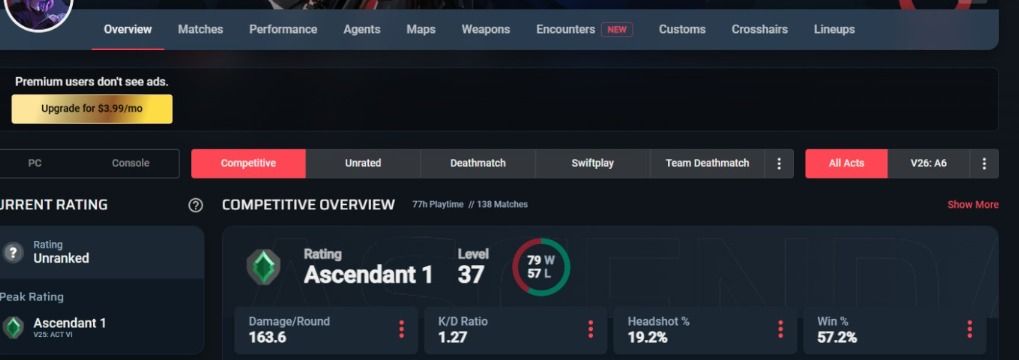
Task: Click the Level 37 value
Action: 471,275
